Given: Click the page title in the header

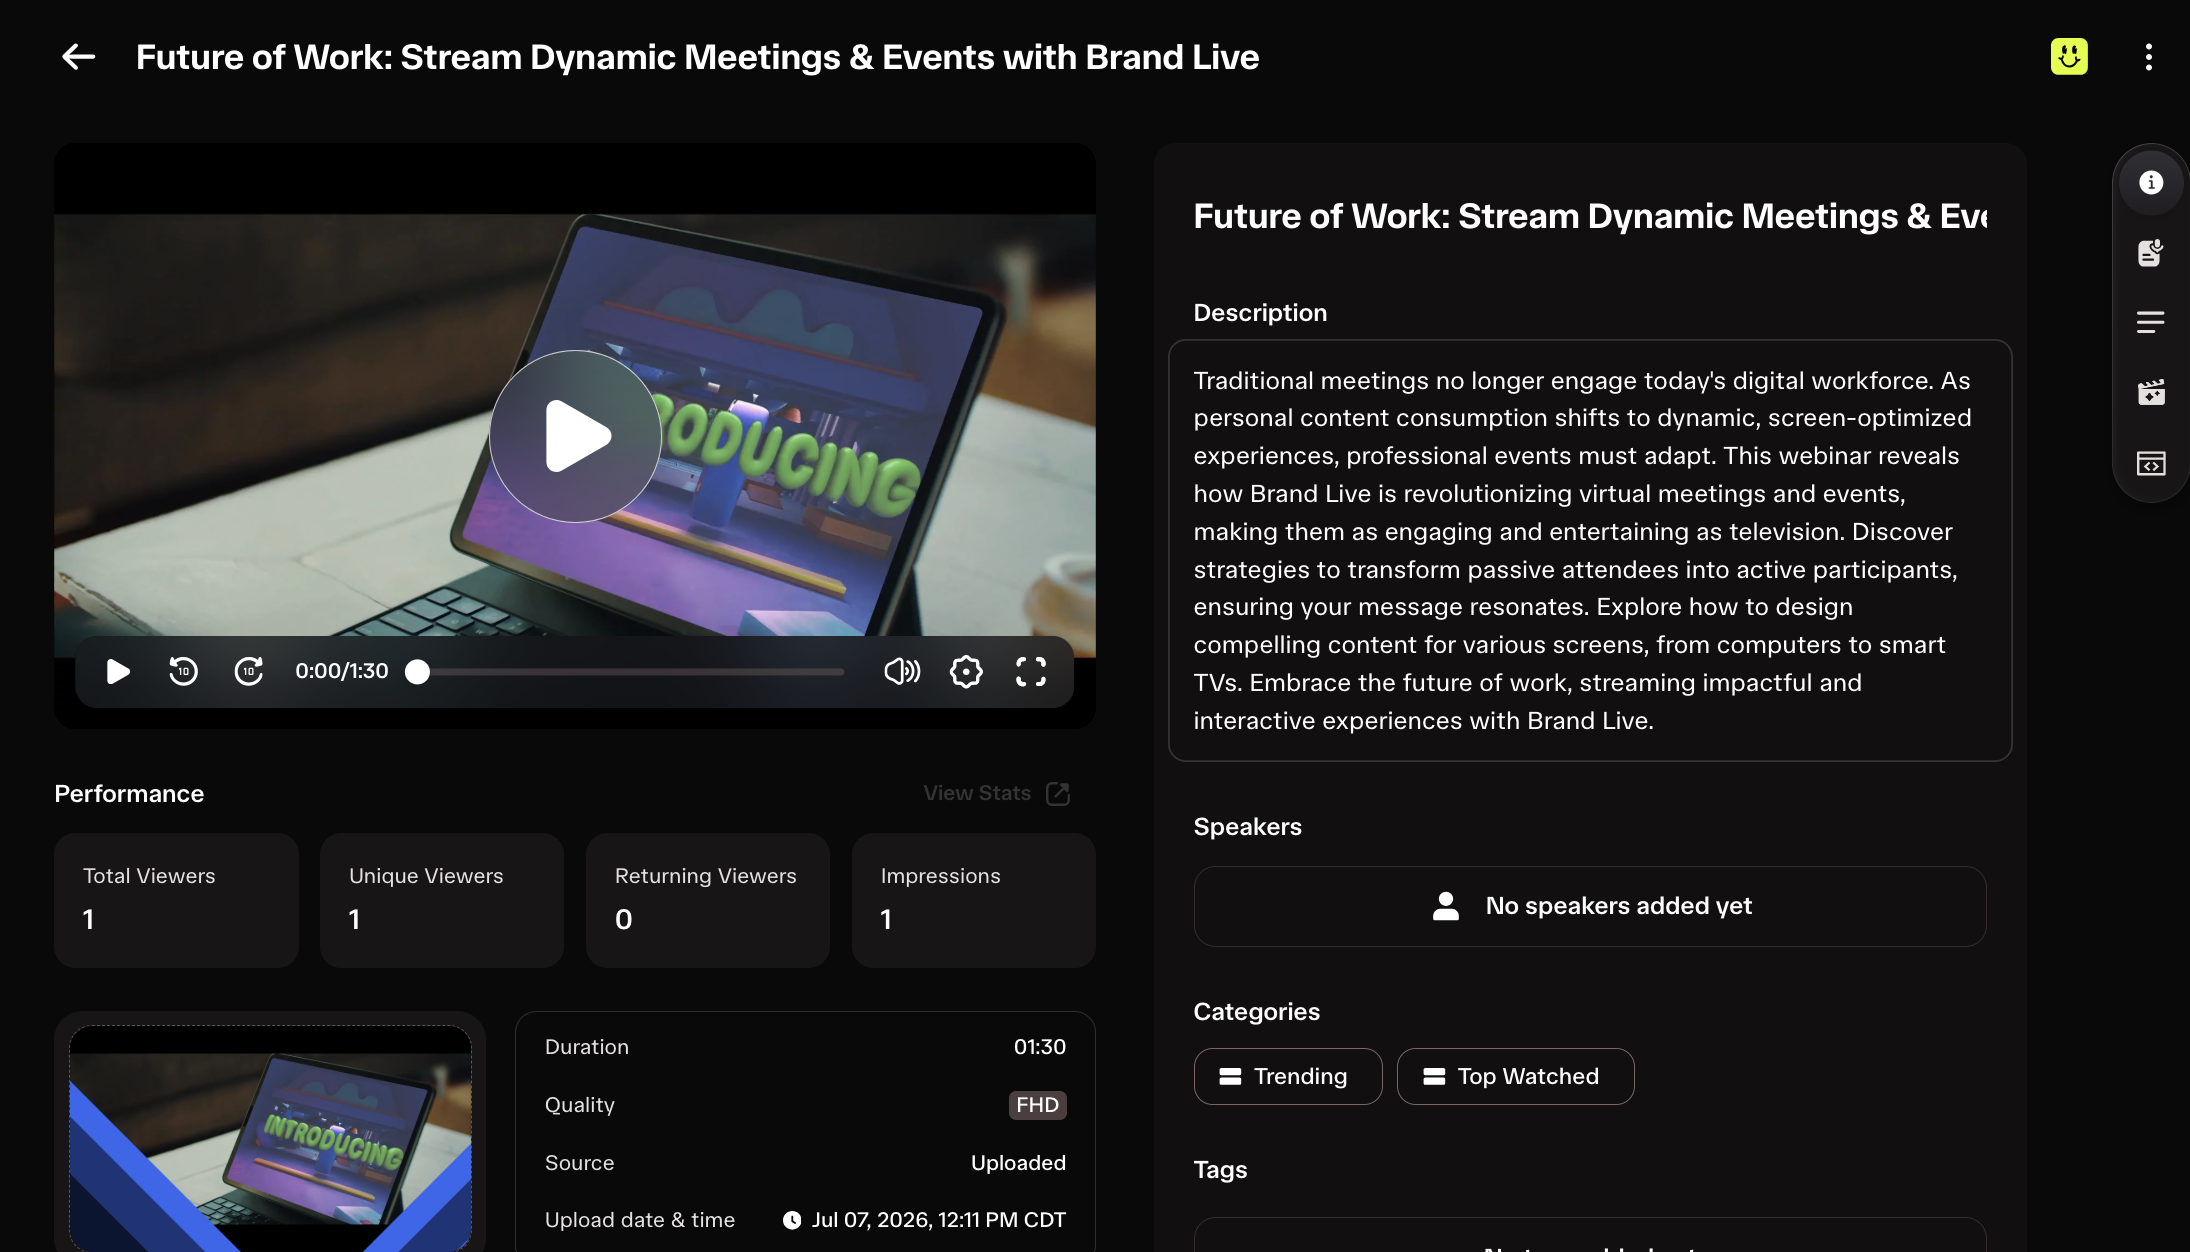Looking at the screenshot, I should [697, 57].
